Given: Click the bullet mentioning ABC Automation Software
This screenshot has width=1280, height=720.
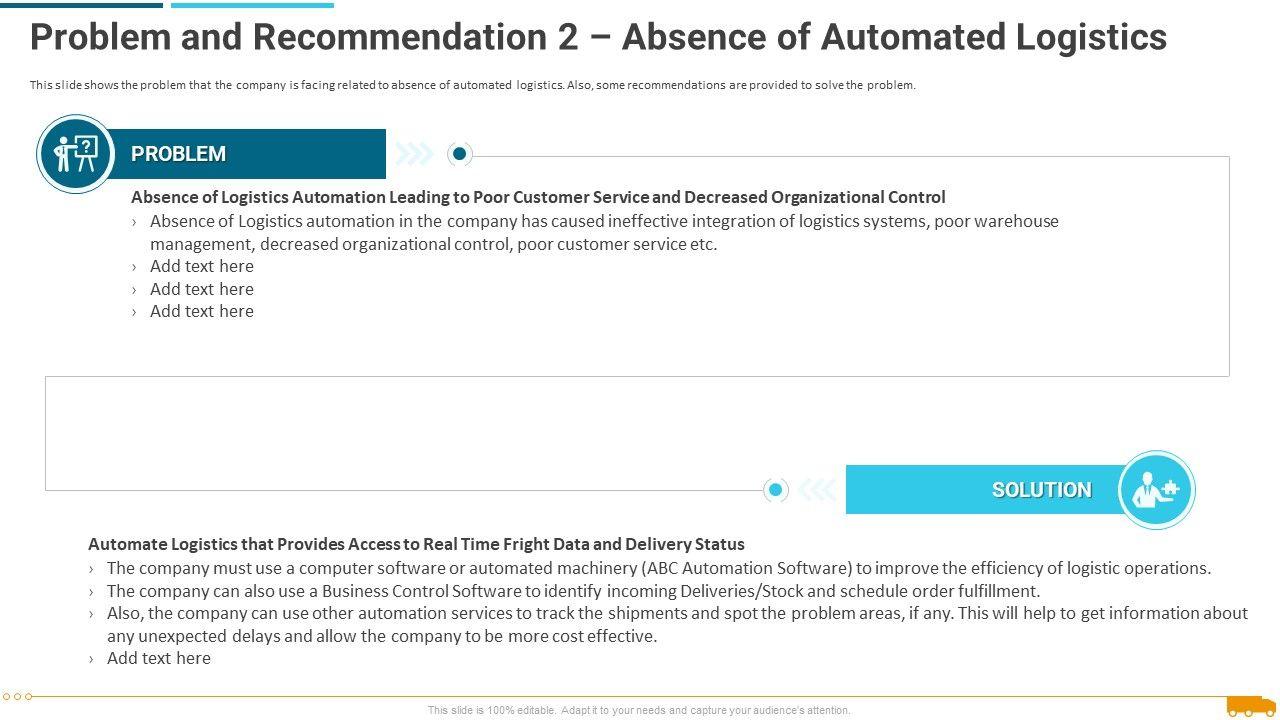Looking at the screenshot, I should point(658,568).
